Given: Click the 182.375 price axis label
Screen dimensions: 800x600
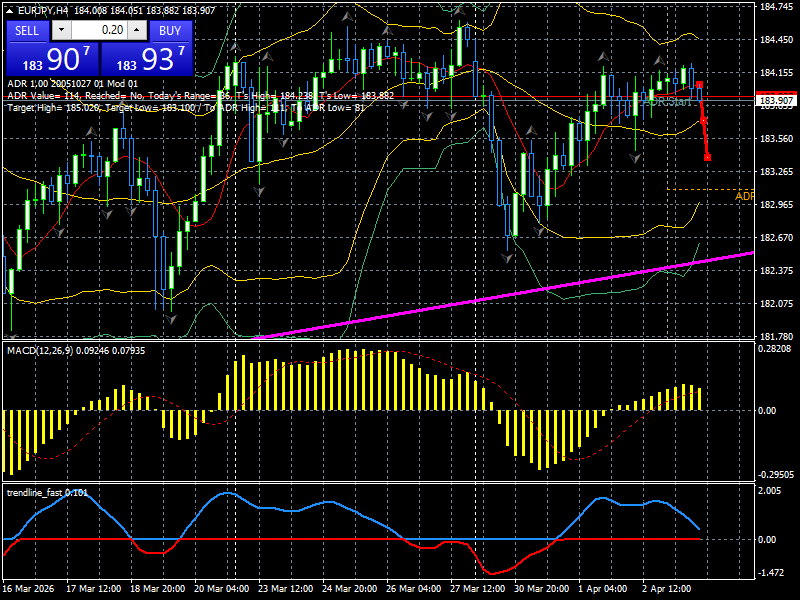Looking at the screenshot, I should [x=777, y=271].
